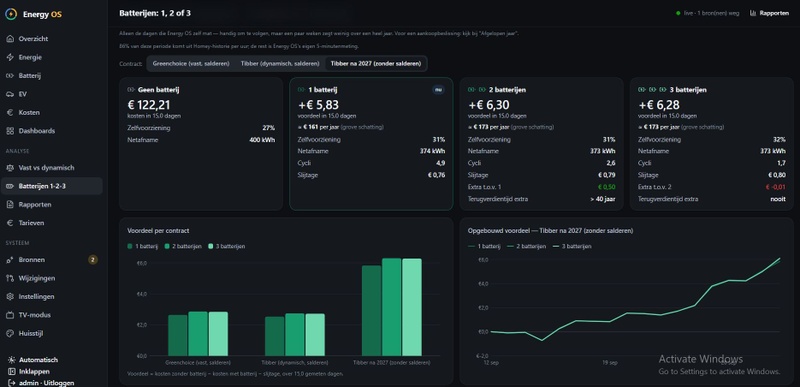Click 'Uitloggen' link in sidebar
Screen dimensions: 800x387
coord(60,383)
